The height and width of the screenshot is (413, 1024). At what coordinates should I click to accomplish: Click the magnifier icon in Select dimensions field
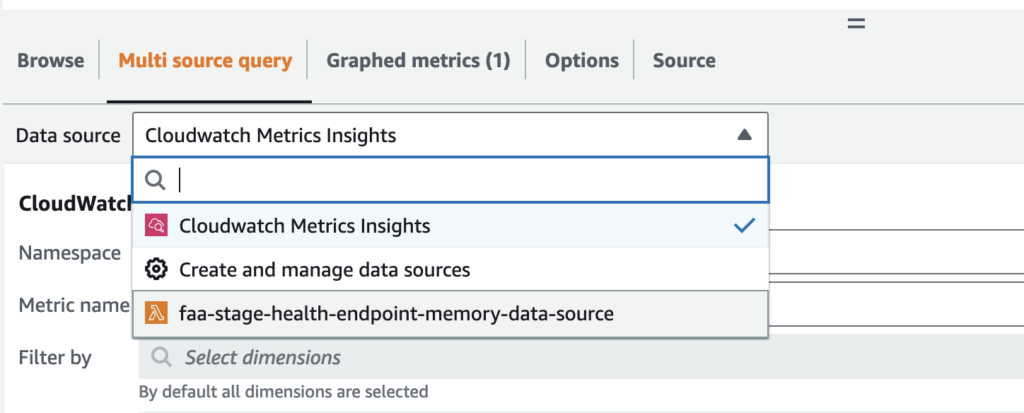pyautogui.click(x=161, y=357)
